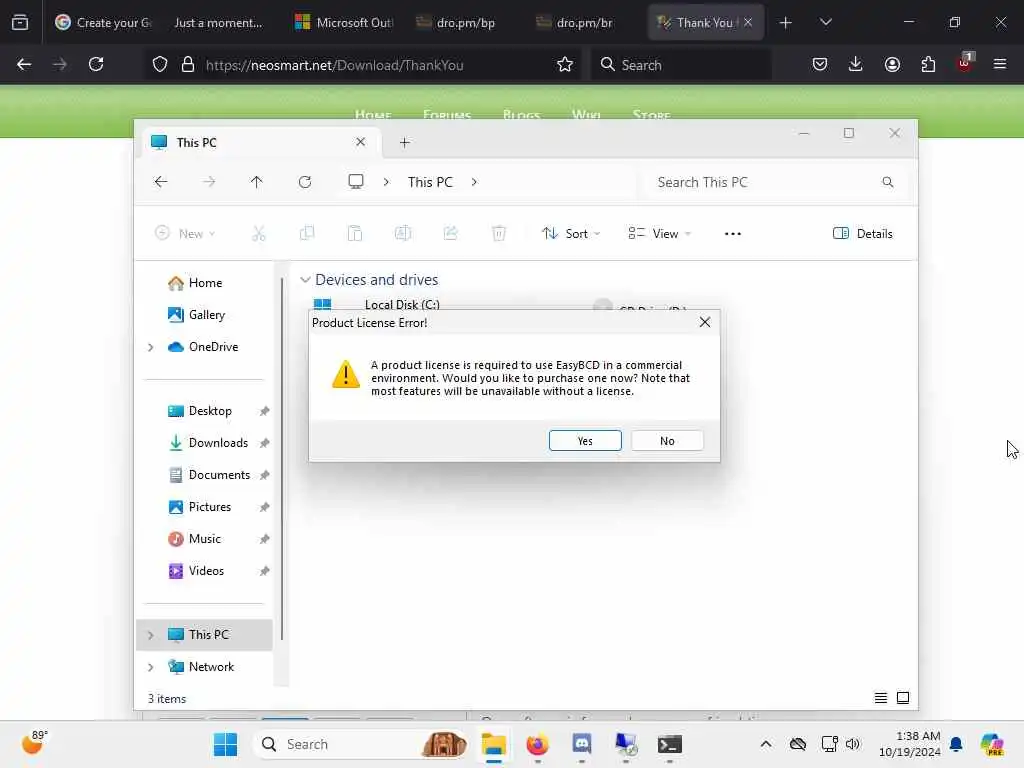
Task: Switch to the dro.pm/bp browser tab
Action: click(x=457, y=22)
